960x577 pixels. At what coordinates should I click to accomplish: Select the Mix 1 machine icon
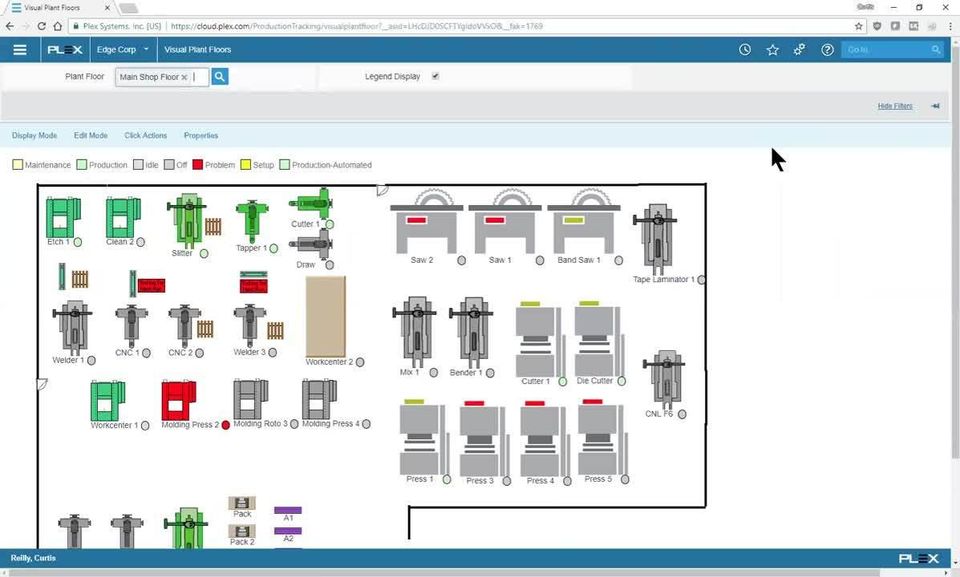coord(414,333)
